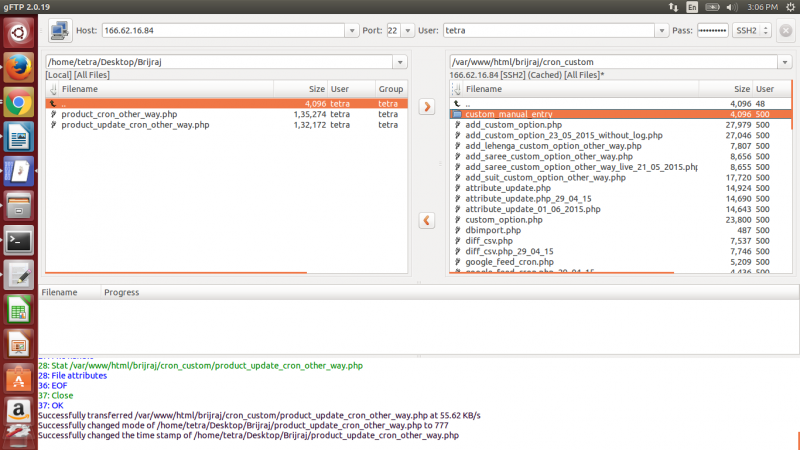Open LibreOffice Impress presentation icon

pyautogui.click(x=19, y=344)
